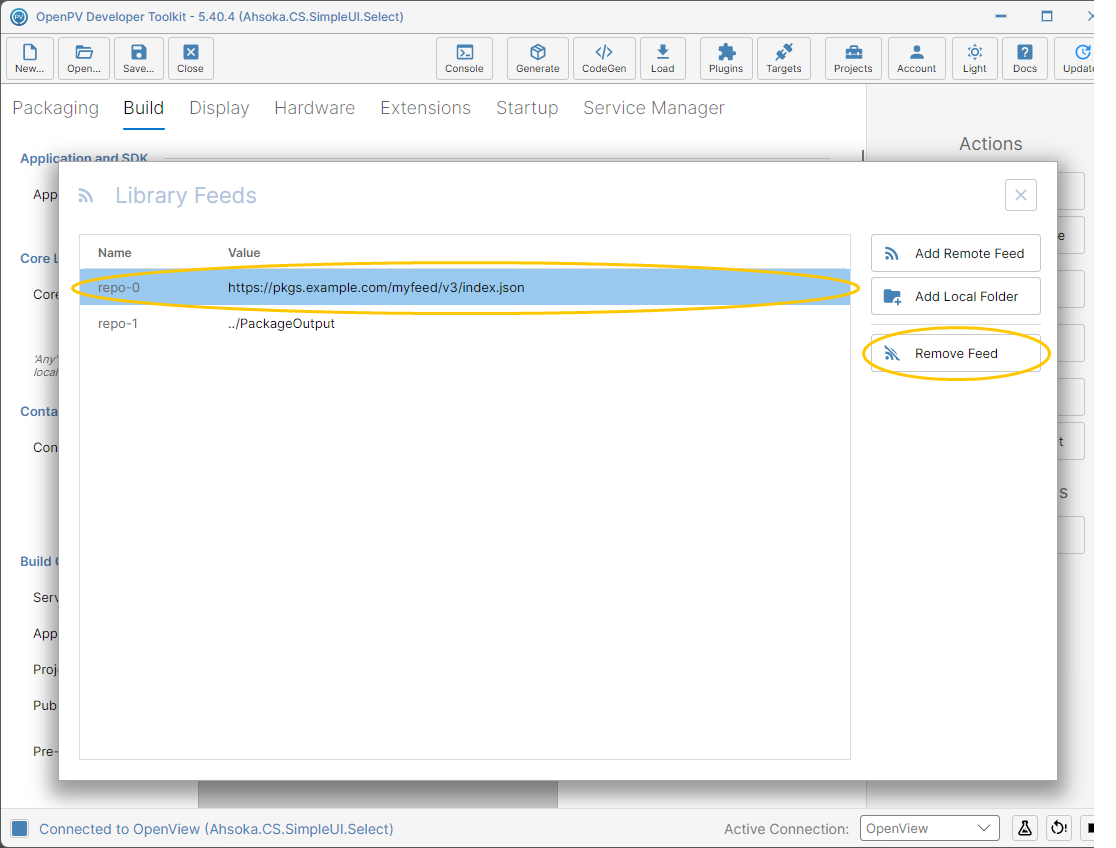
Task: Switch to the Startup tab
Action: point(527,108)
